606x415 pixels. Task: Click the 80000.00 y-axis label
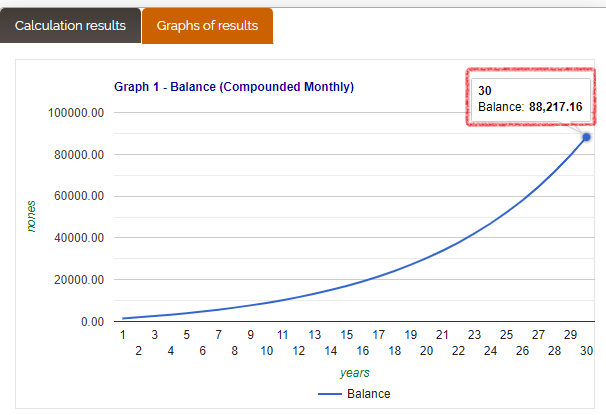(x=79, y=155)
